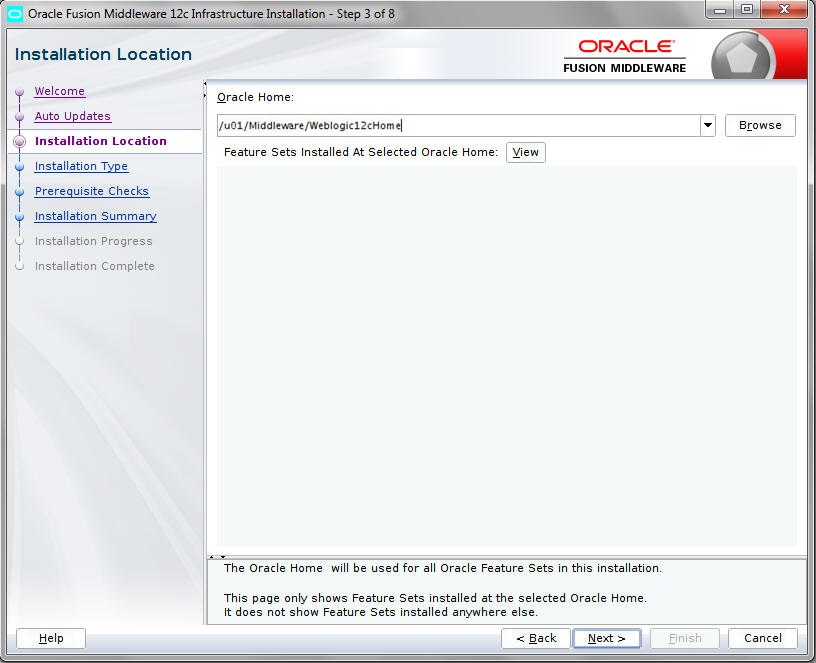Click the Oracle Fusion Middleware logo
Viewport: 816px width, 663px height.
624,56
